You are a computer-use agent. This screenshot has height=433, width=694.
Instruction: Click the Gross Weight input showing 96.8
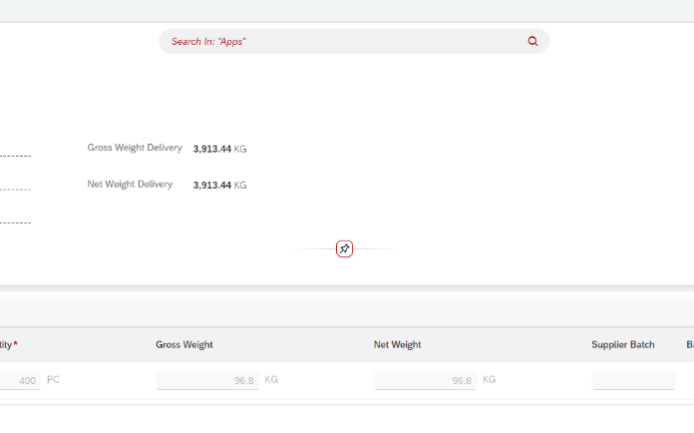pyautogui.click(x=207, y=381)
